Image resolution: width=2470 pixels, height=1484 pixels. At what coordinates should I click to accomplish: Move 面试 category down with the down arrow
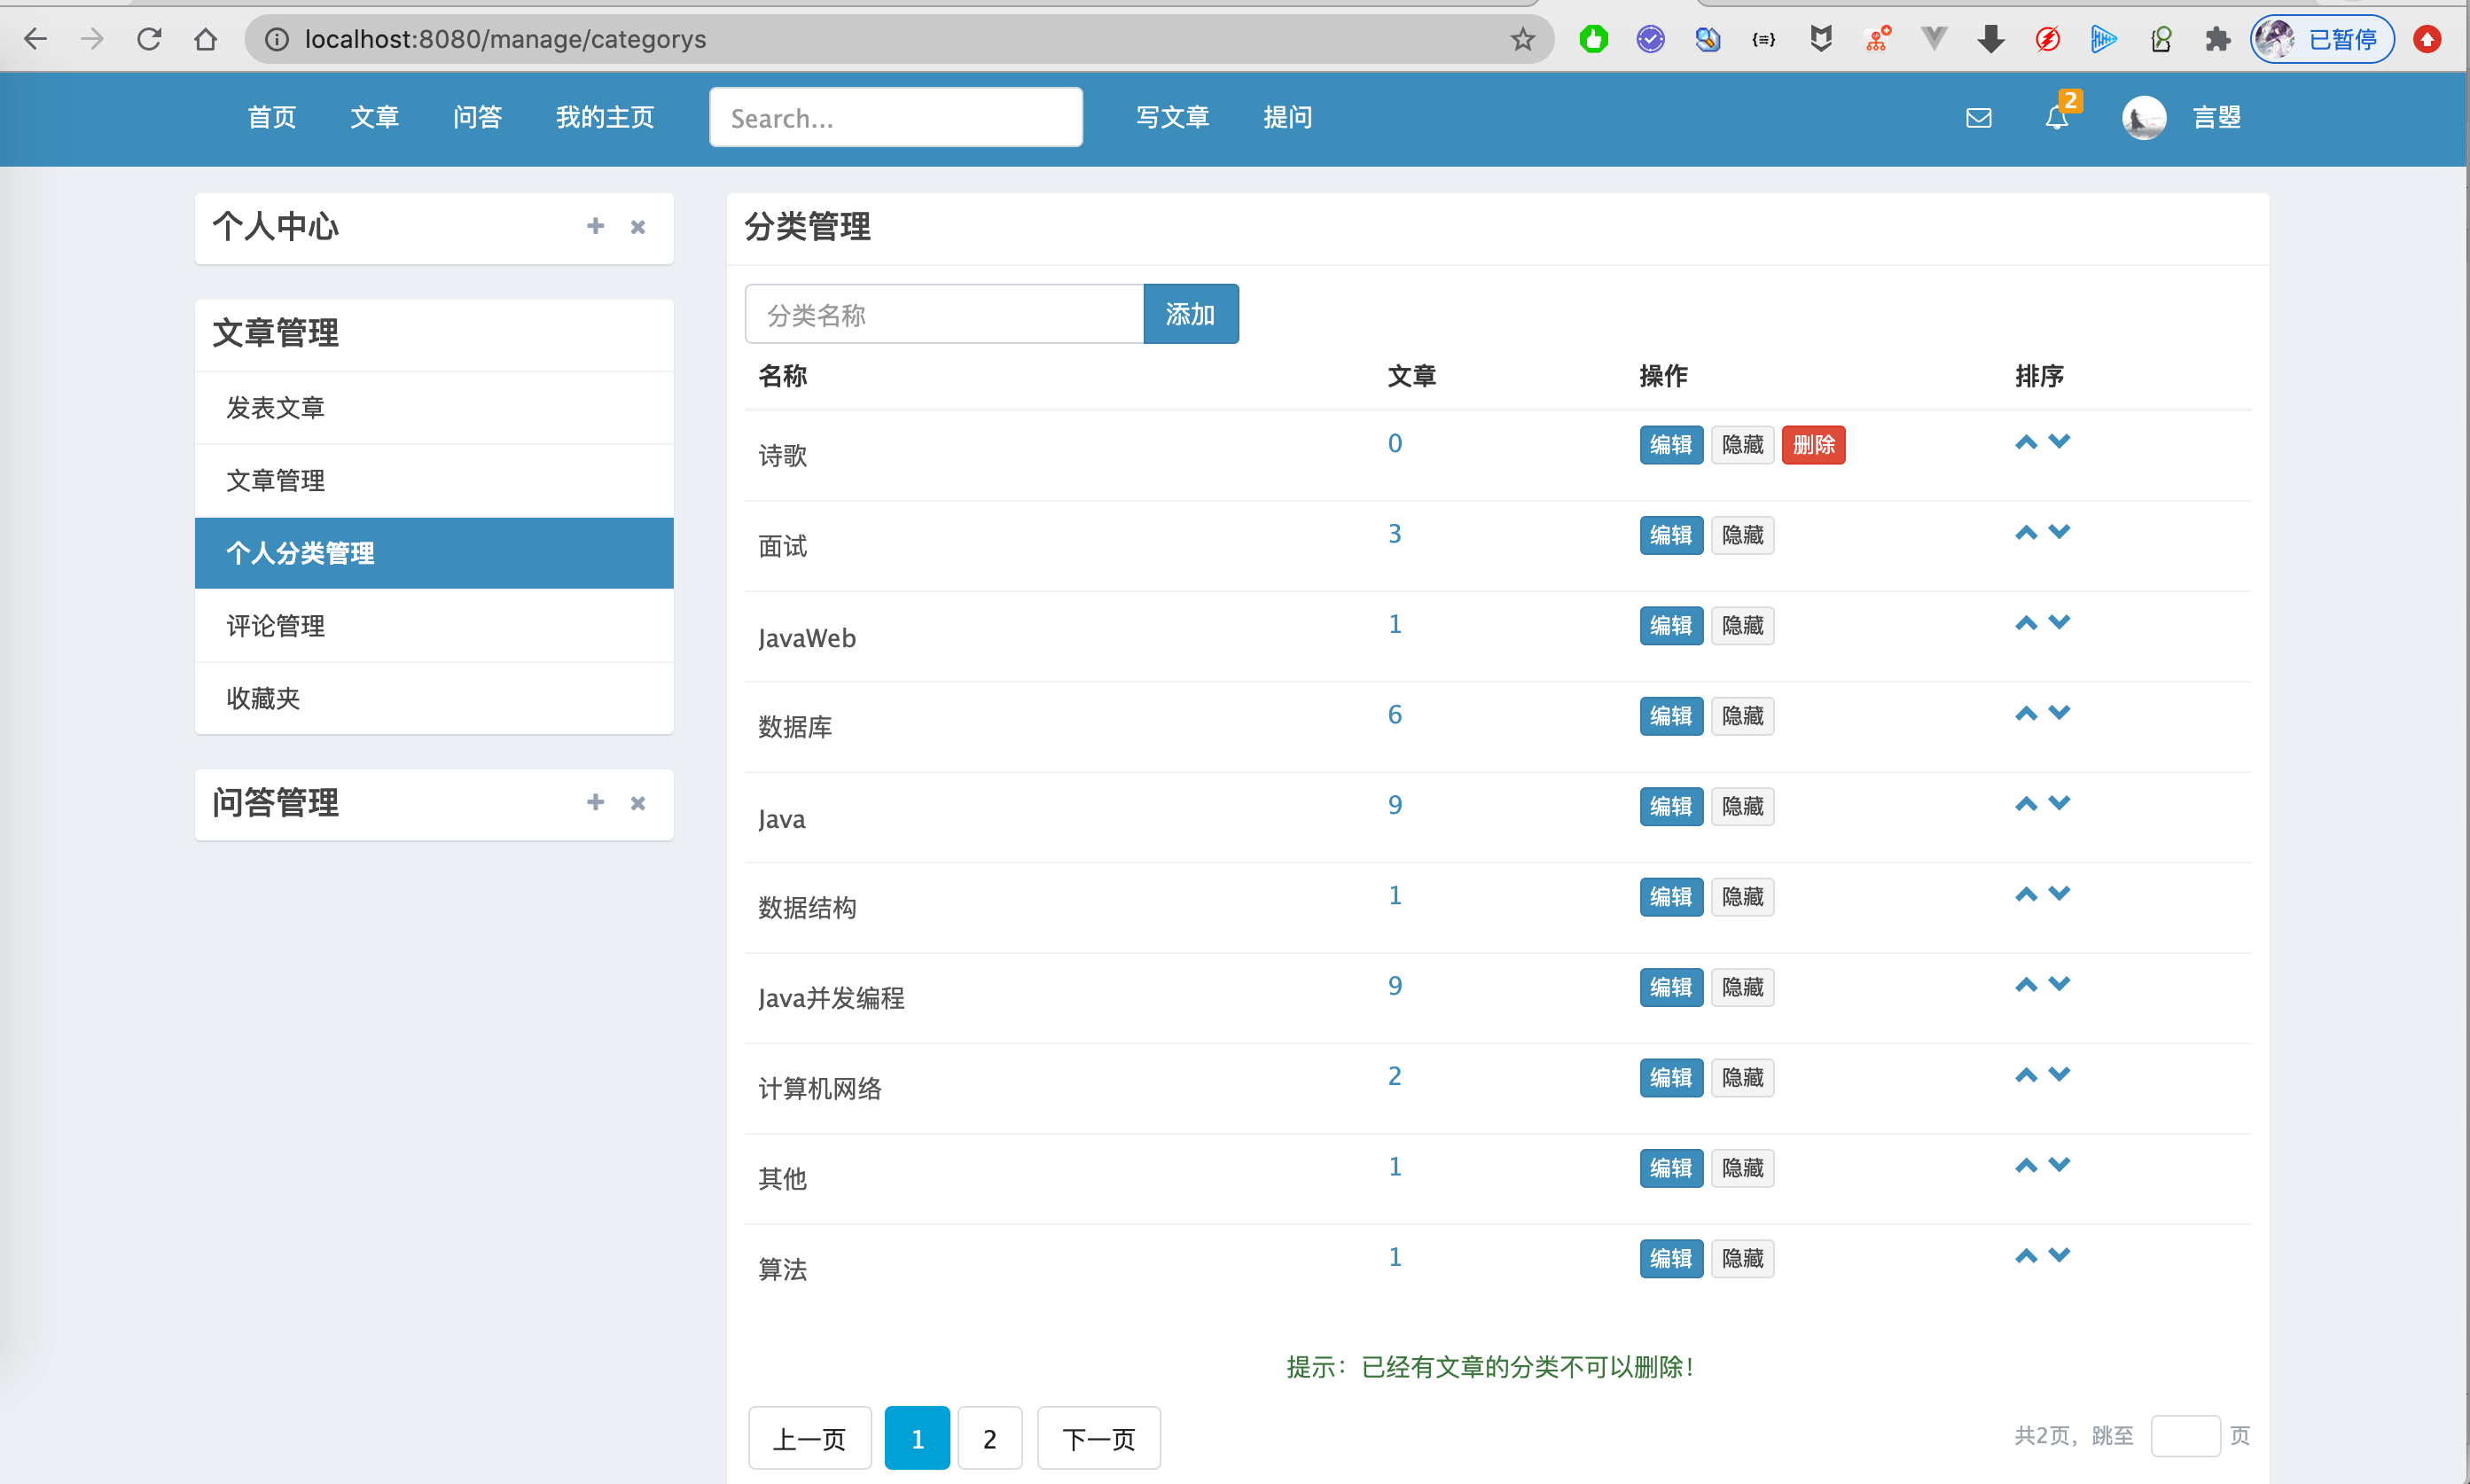[x=2059, y=531]
